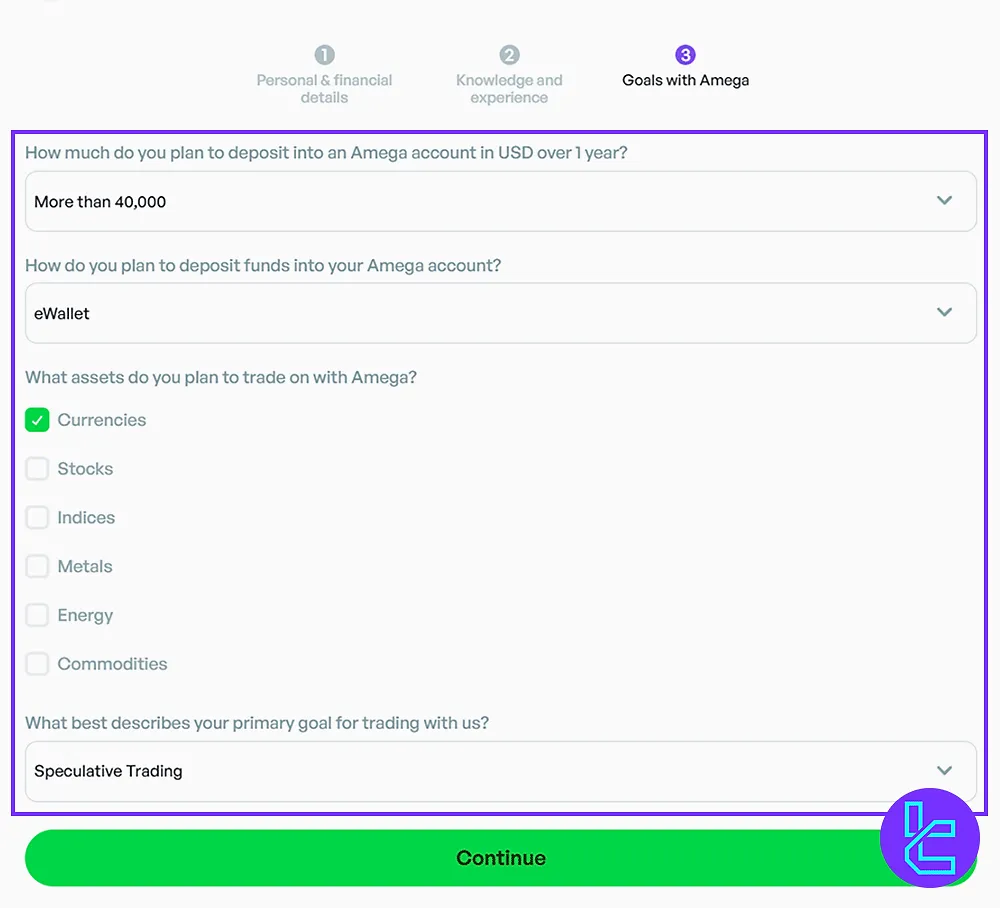This screenshot has width=1000, height=908.
Task: Expand the Speculative Trading goal dropdown
Action: [x=501, y=771]
